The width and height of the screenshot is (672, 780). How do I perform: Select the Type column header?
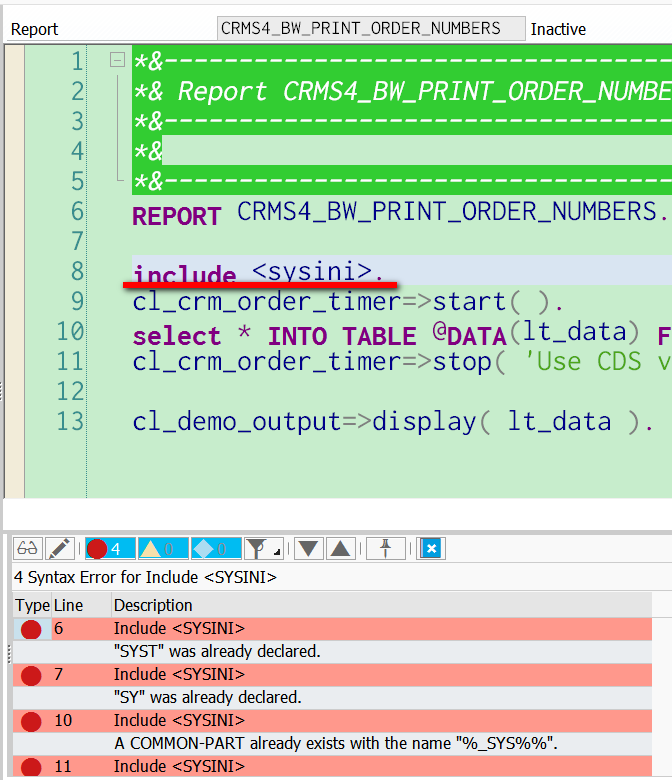coord(32,605)
